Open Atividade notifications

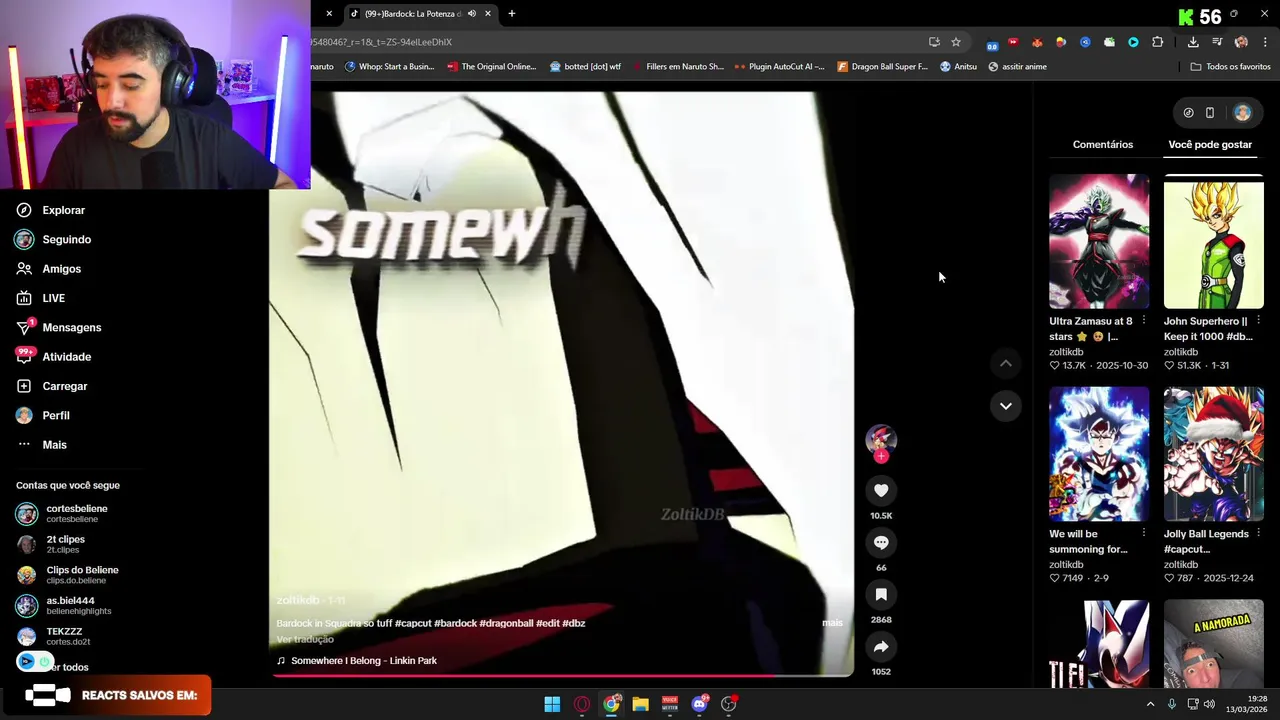(53, 356)
